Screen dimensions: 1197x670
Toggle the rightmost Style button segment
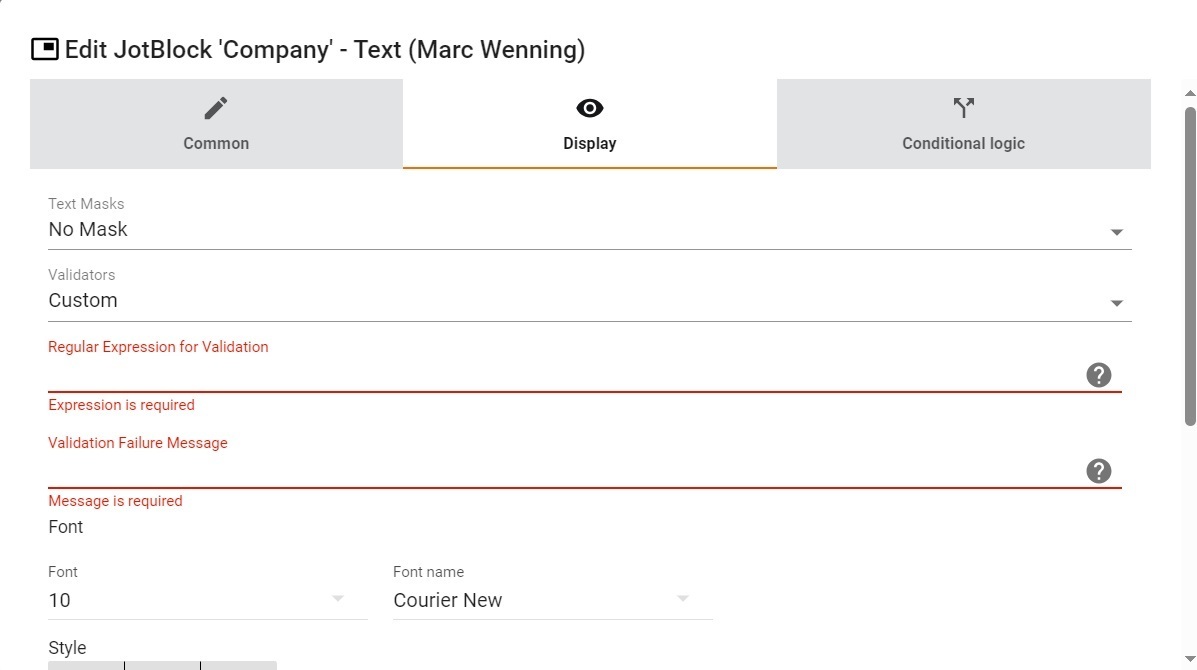point(238,665)
